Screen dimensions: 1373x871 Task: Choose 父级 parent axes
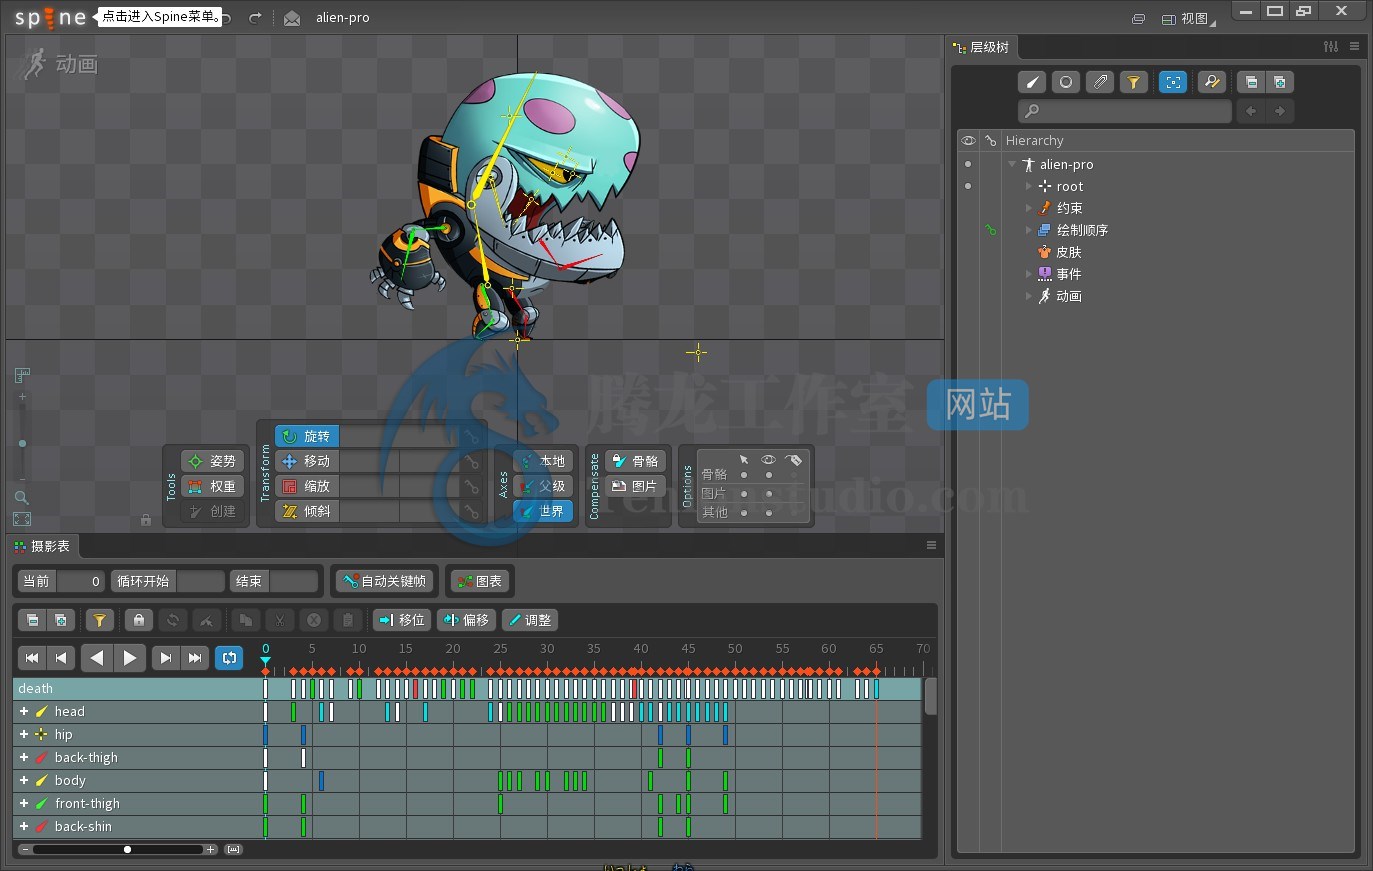543,486
